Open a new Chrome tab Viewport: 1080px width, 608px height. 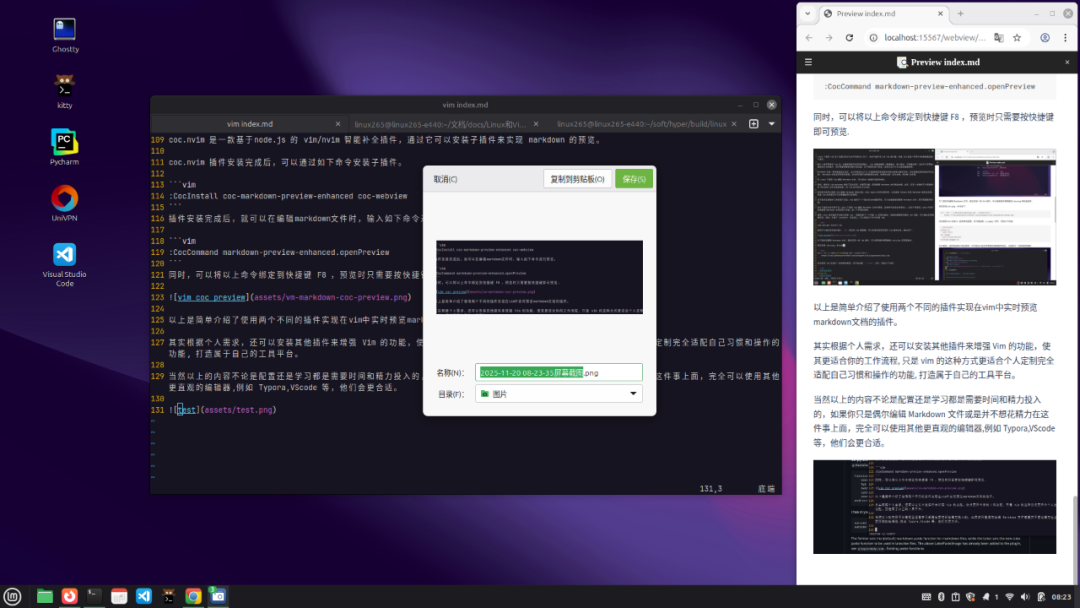point(961,13)
